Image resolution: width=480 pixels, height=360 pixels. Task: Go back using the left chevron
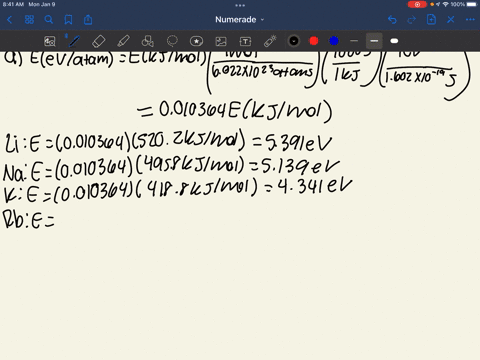(x=9, y=20)
